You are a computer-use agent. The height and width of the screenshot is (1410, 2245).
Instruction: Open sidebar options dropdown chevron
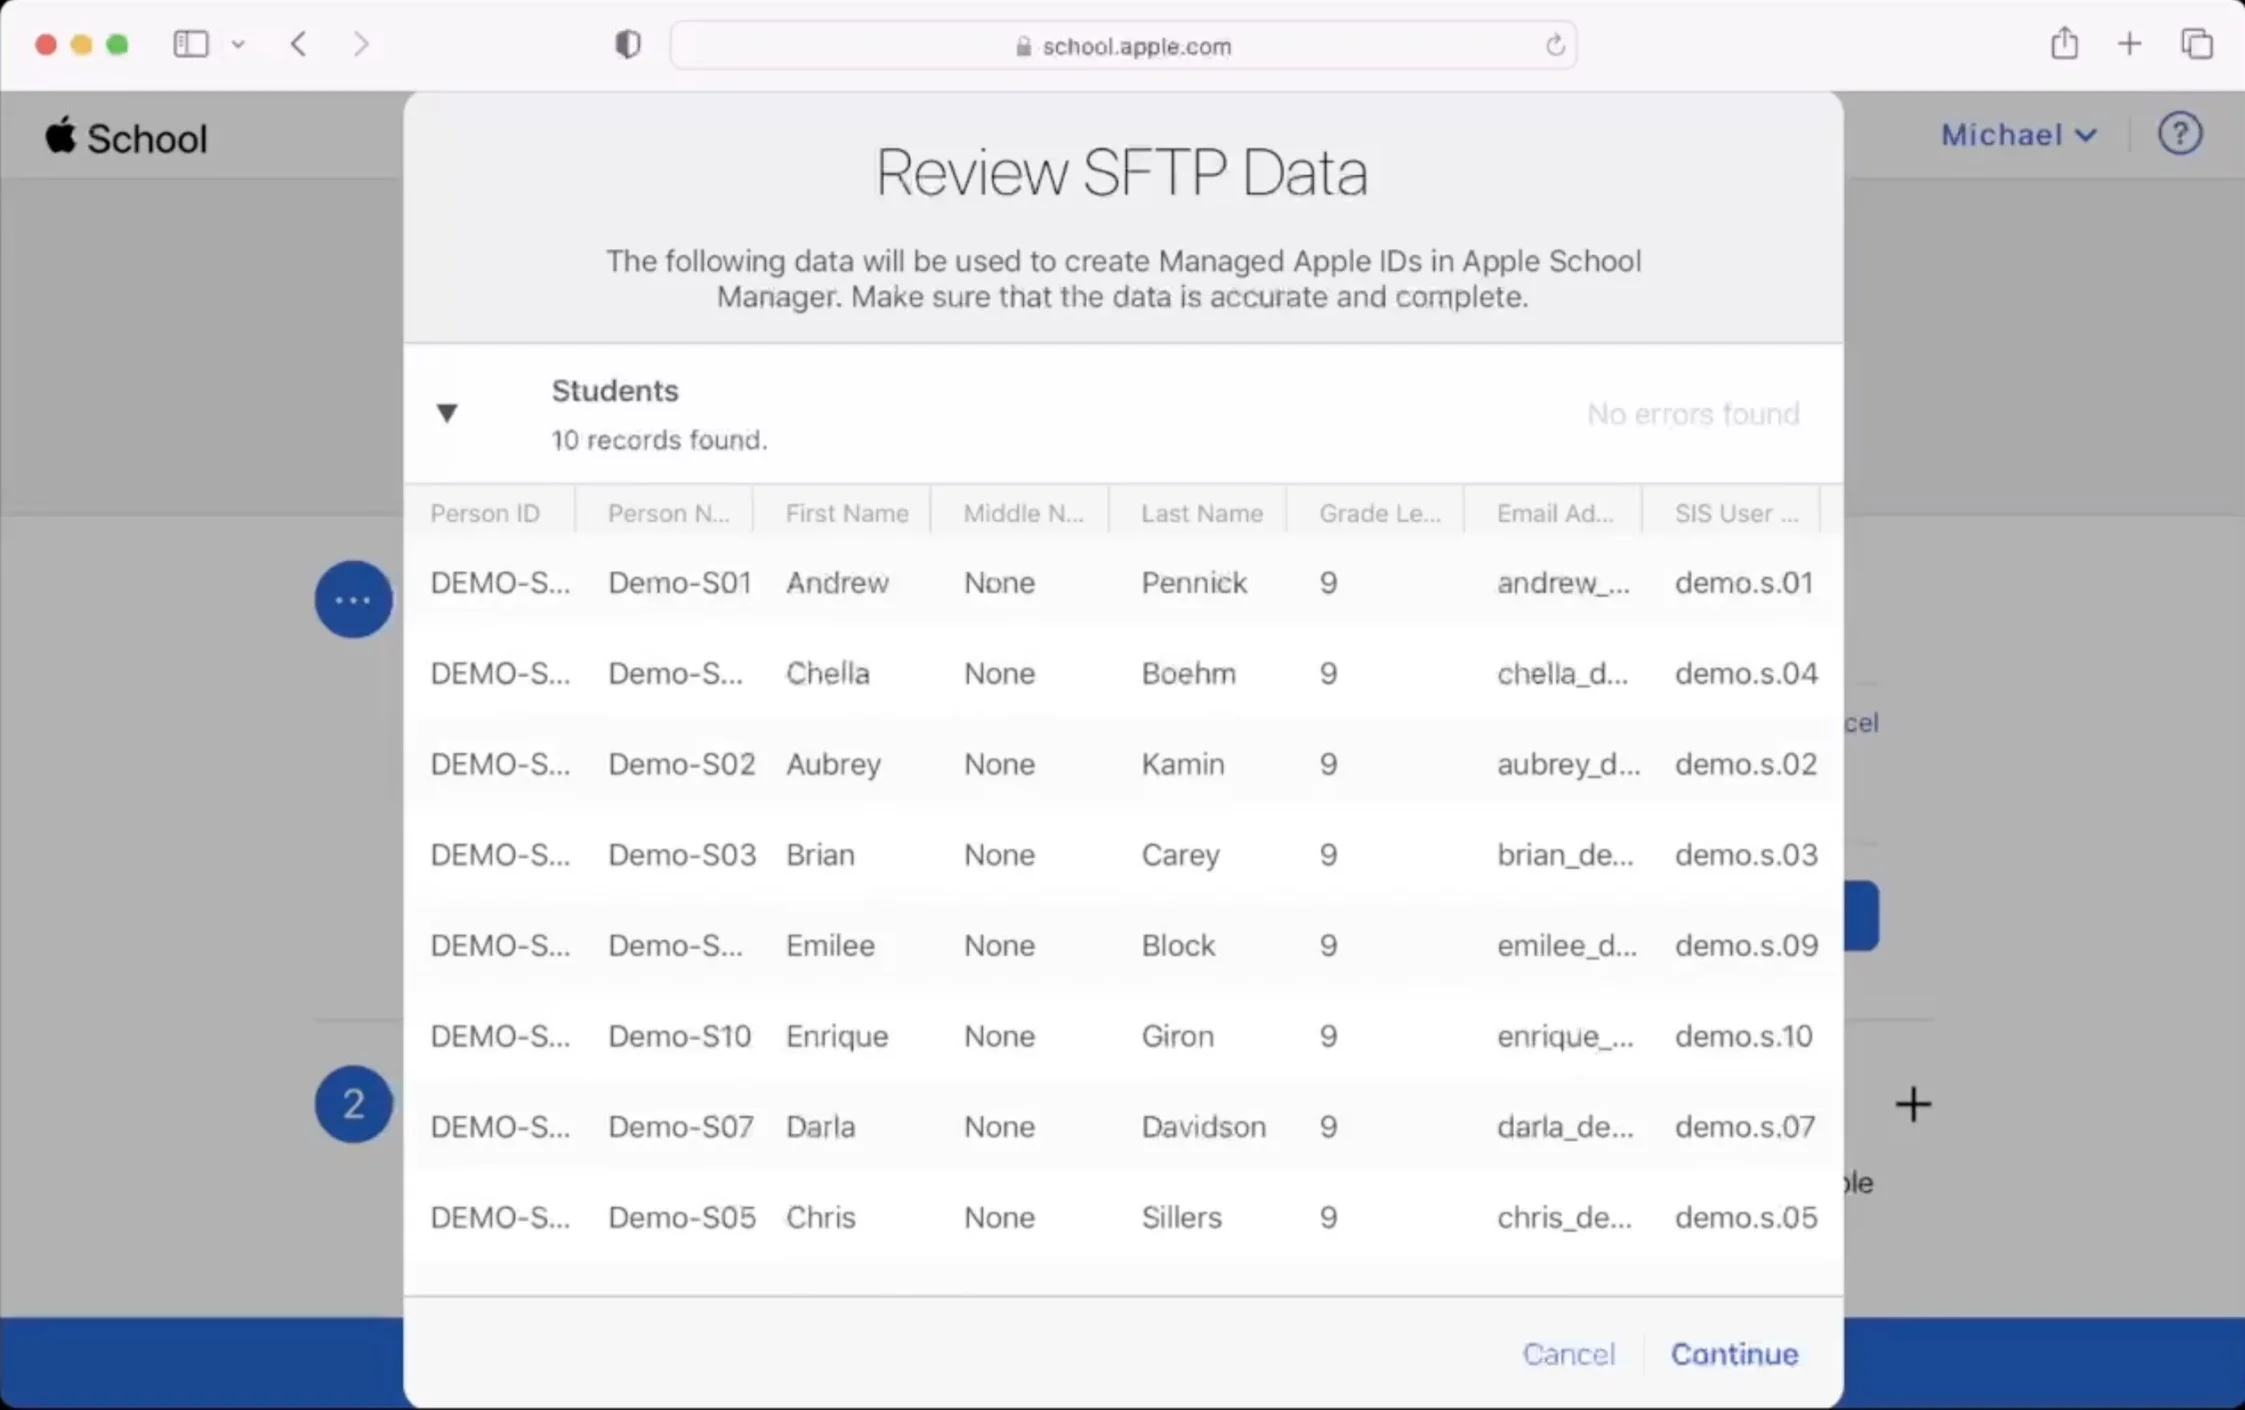click(238, 44)
